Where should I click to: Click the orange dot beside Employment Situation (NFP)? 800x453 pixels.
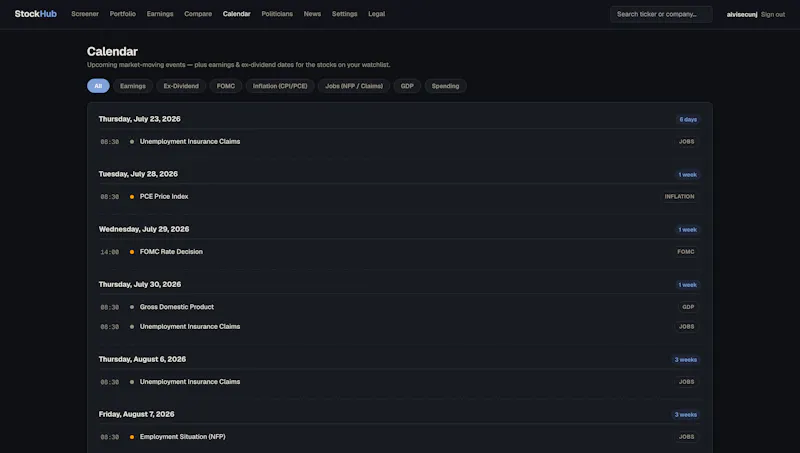(x=132, y=437)
